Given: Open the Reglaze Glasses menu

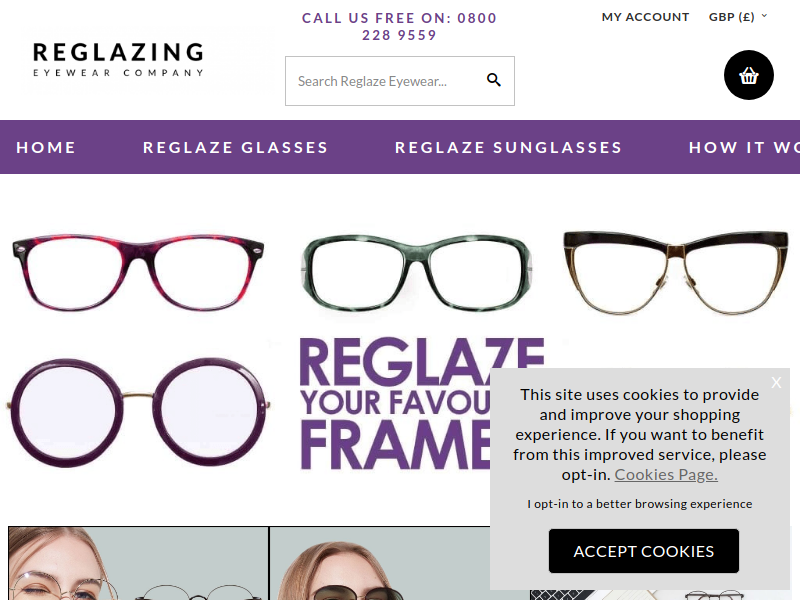Looking at the screenshot, I should [235, 147].
